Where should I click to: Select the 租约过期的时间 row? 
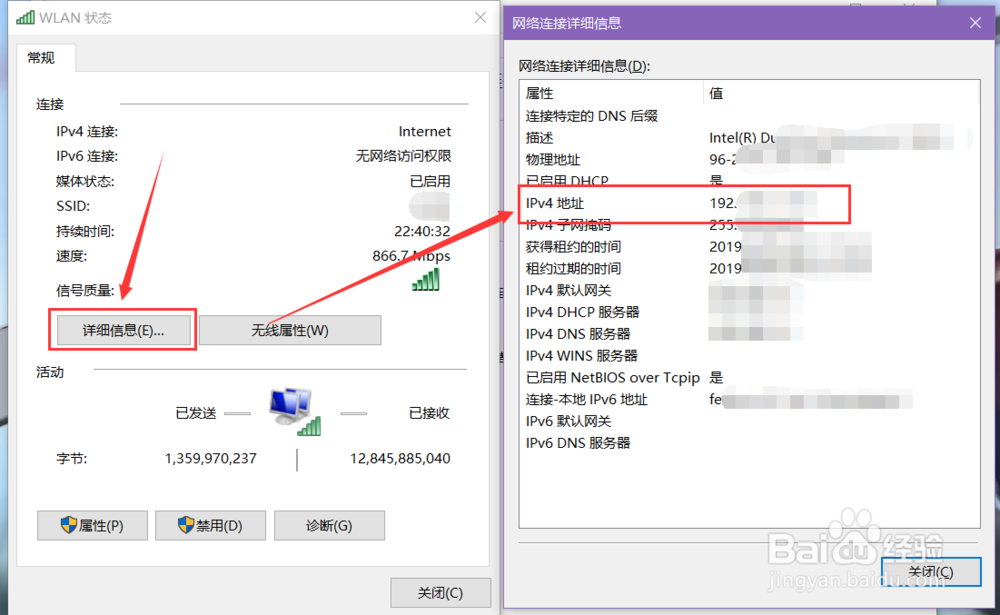(749, 268)
